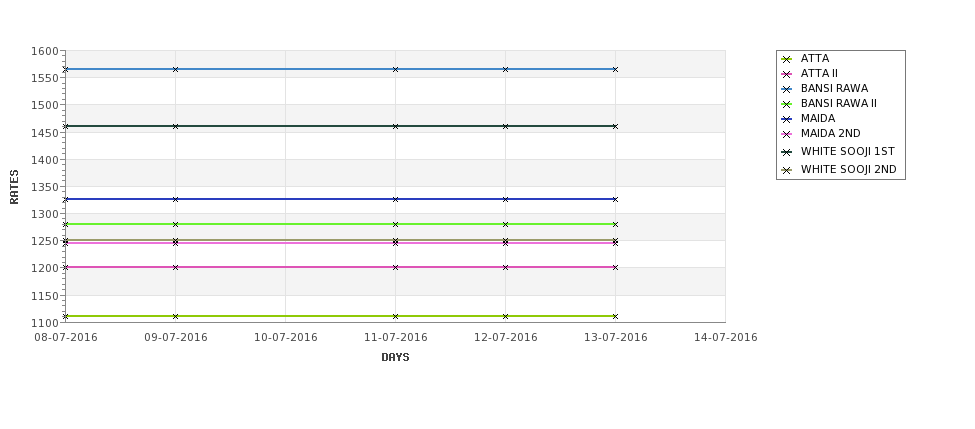Select the BANSI RAWA legend label
This screenshot has height=429, width=975.
[834, 88]
